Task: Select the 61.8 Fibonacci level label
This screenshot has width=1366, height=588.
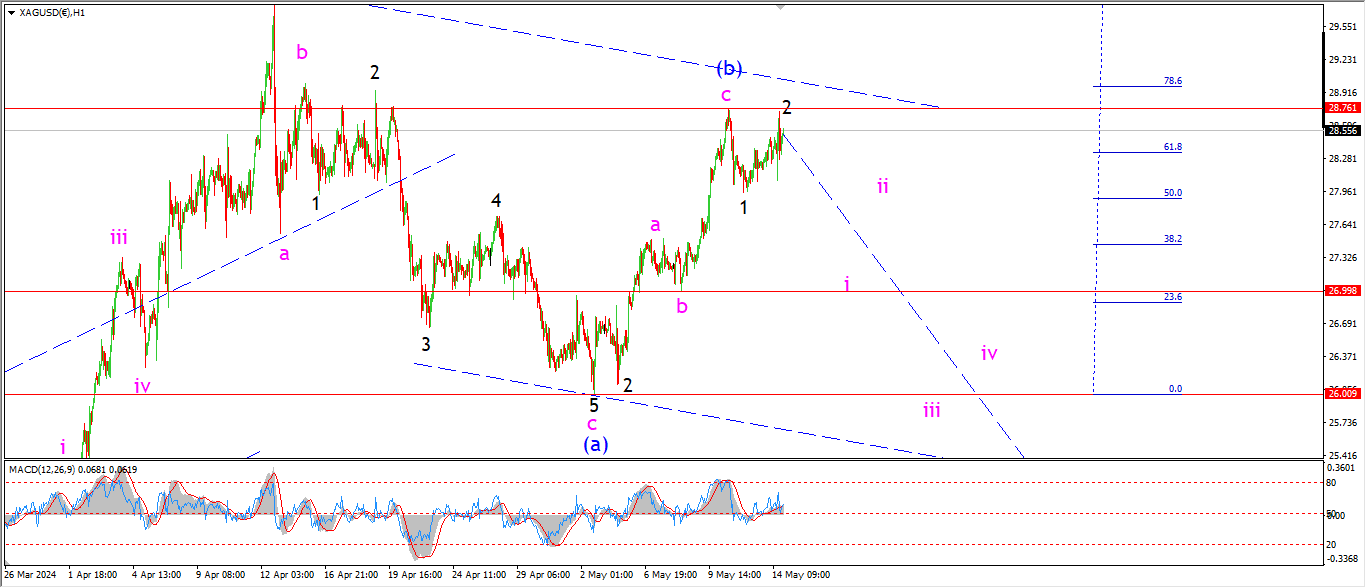Action: click(1173, 147)
